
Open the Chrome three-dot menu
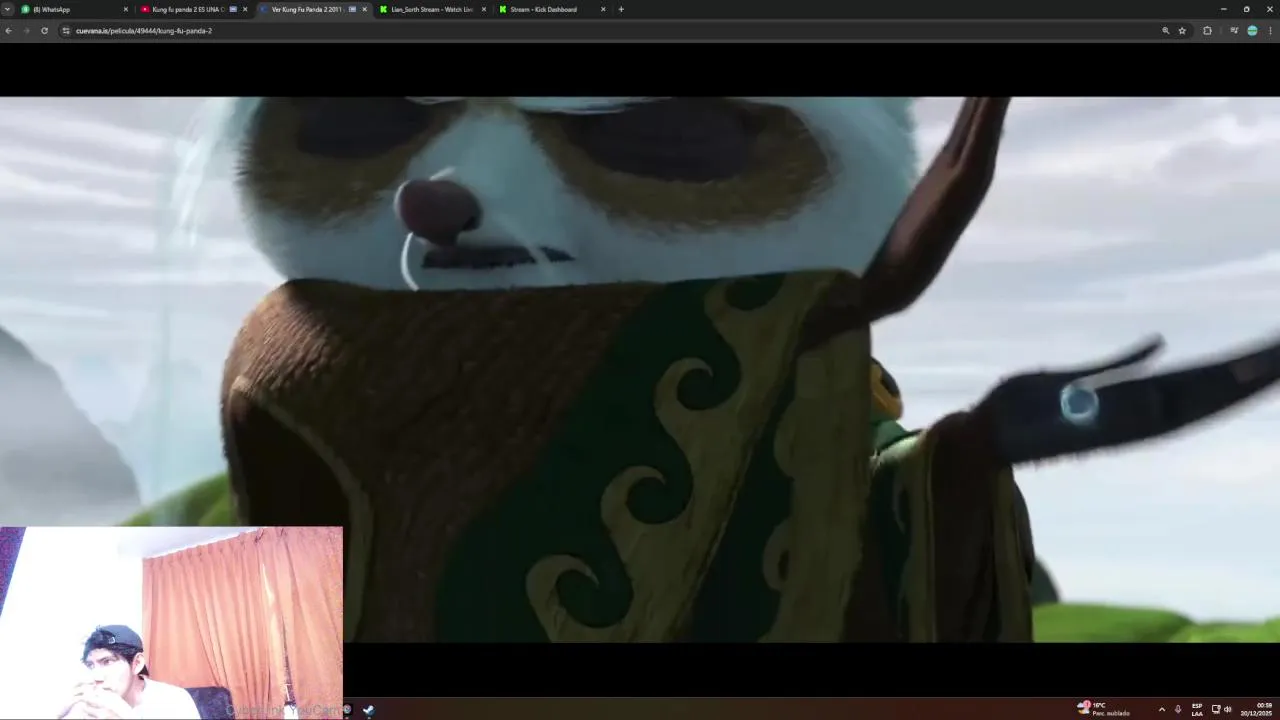(x=1270, y=31)
